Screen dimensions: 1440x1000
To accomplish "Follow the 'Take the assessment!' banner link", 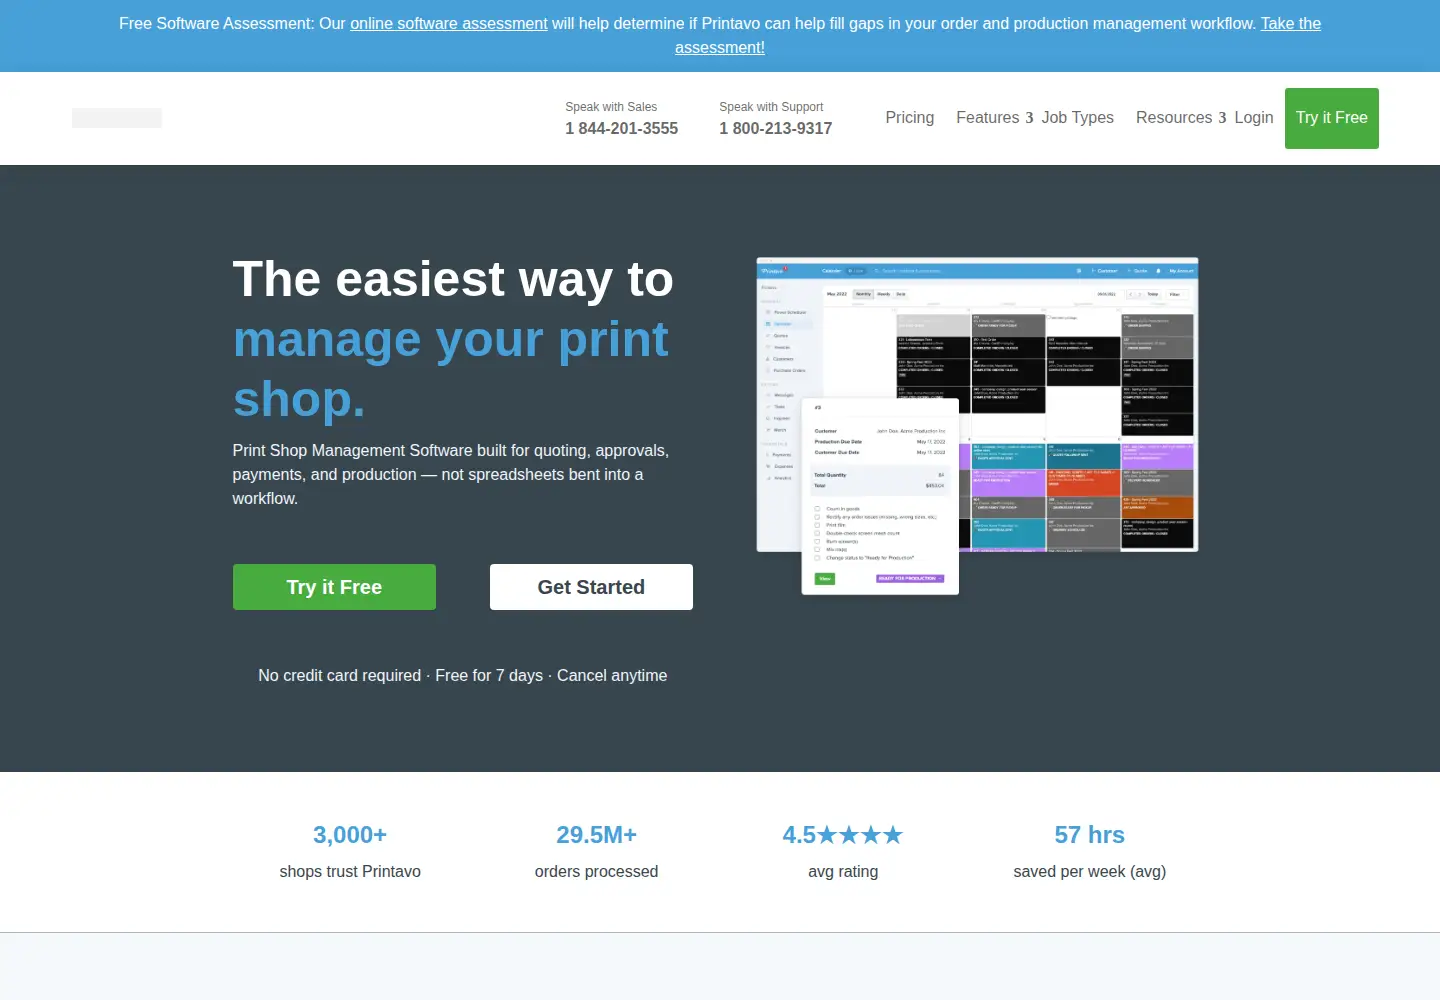I will [x=720, y=47].
